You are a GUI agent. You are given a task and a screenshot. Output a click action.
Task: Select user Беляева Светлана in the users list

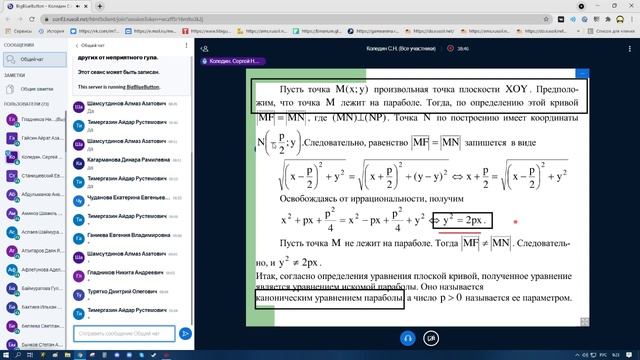coord(34,326)
